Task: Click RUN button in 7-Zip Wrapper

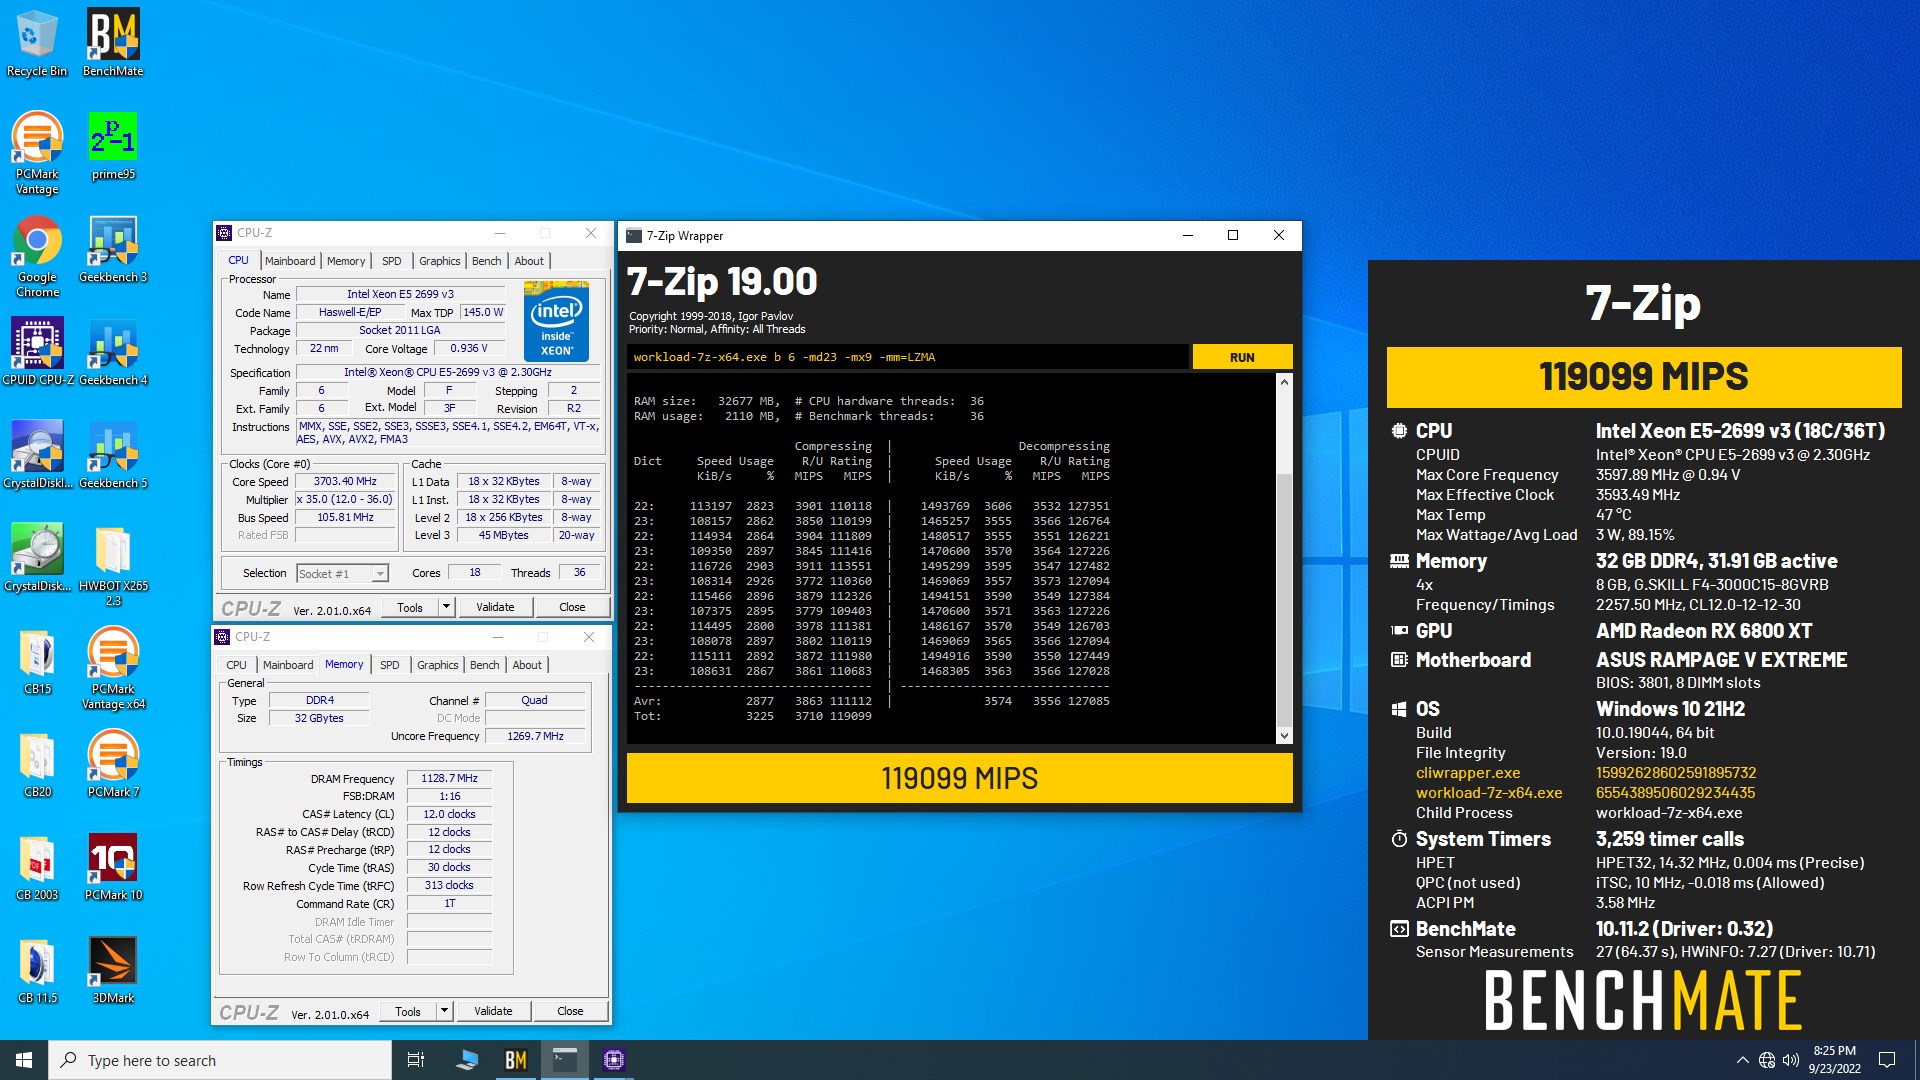Action: tap(1242, 357)
